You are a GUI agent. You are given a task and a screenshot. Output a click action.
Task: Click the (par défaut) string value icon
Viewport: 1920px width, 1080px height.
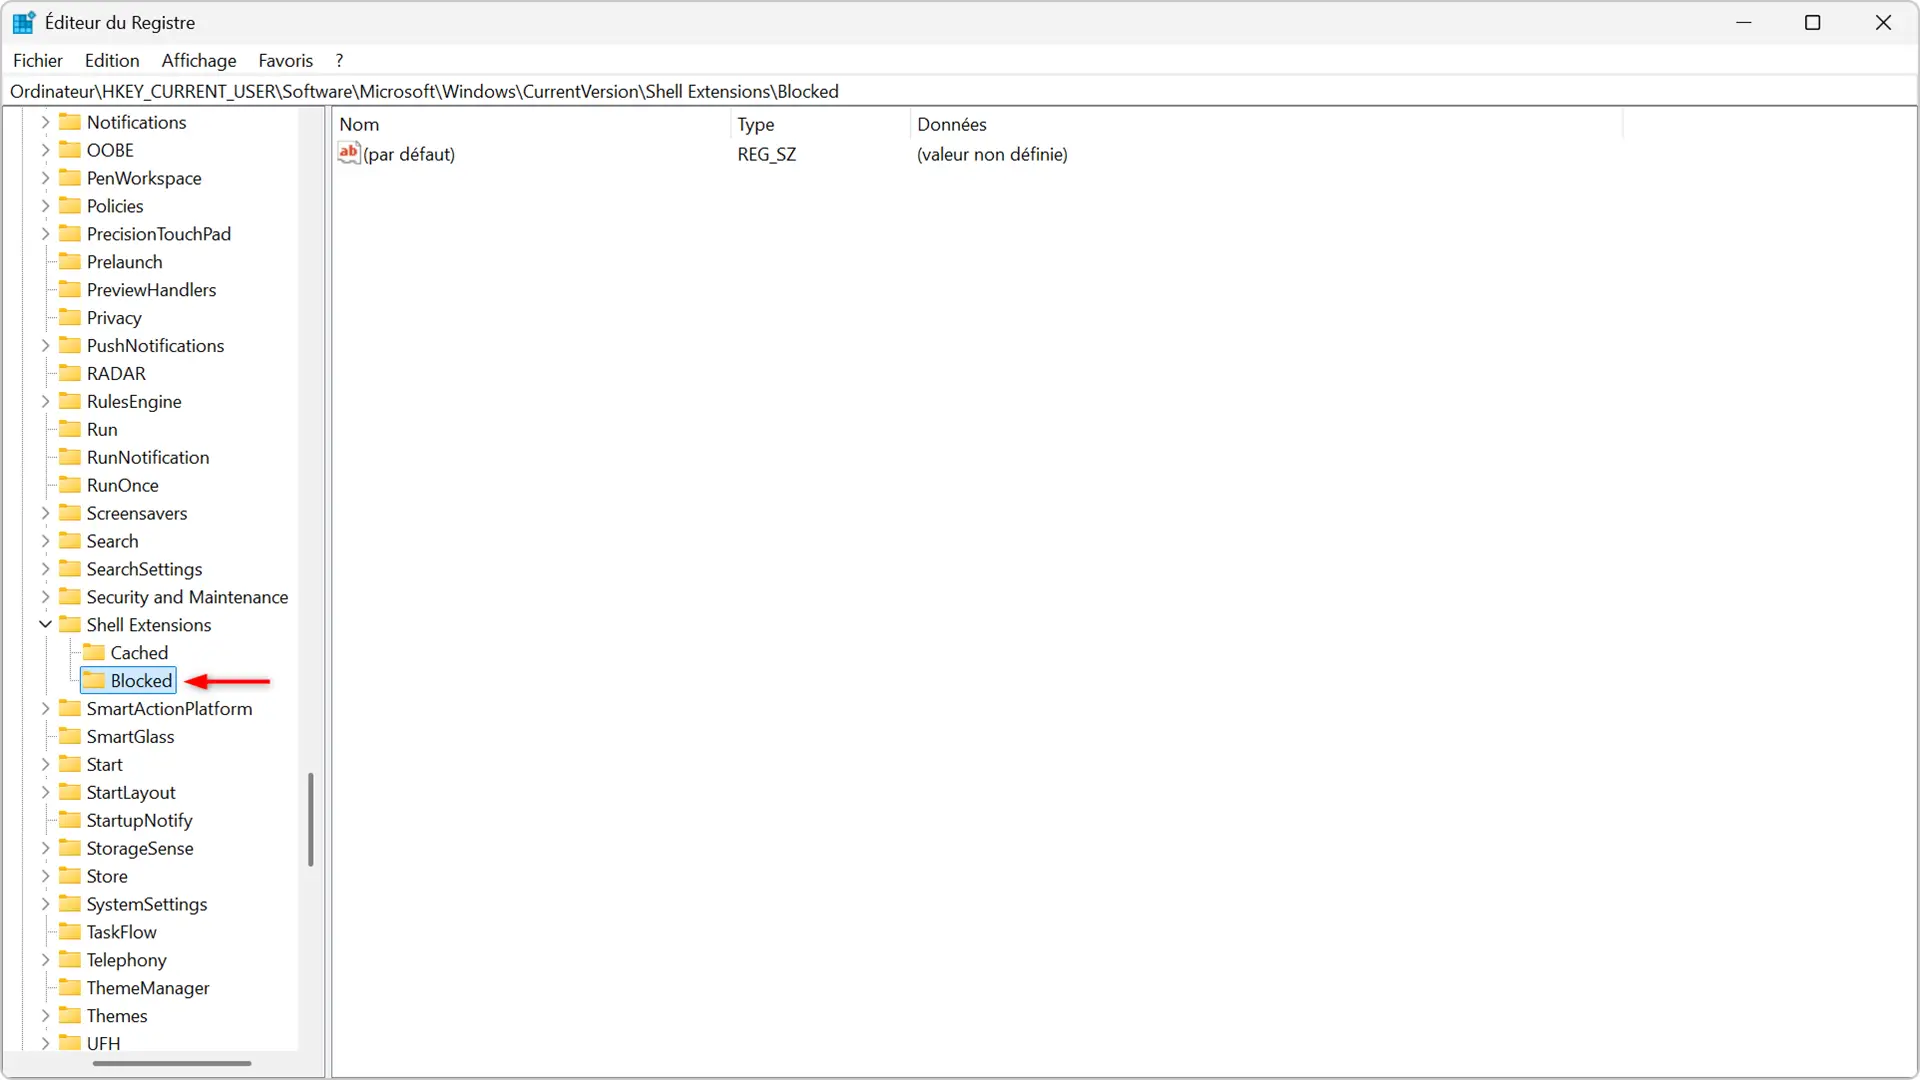[x=349, y=153]
